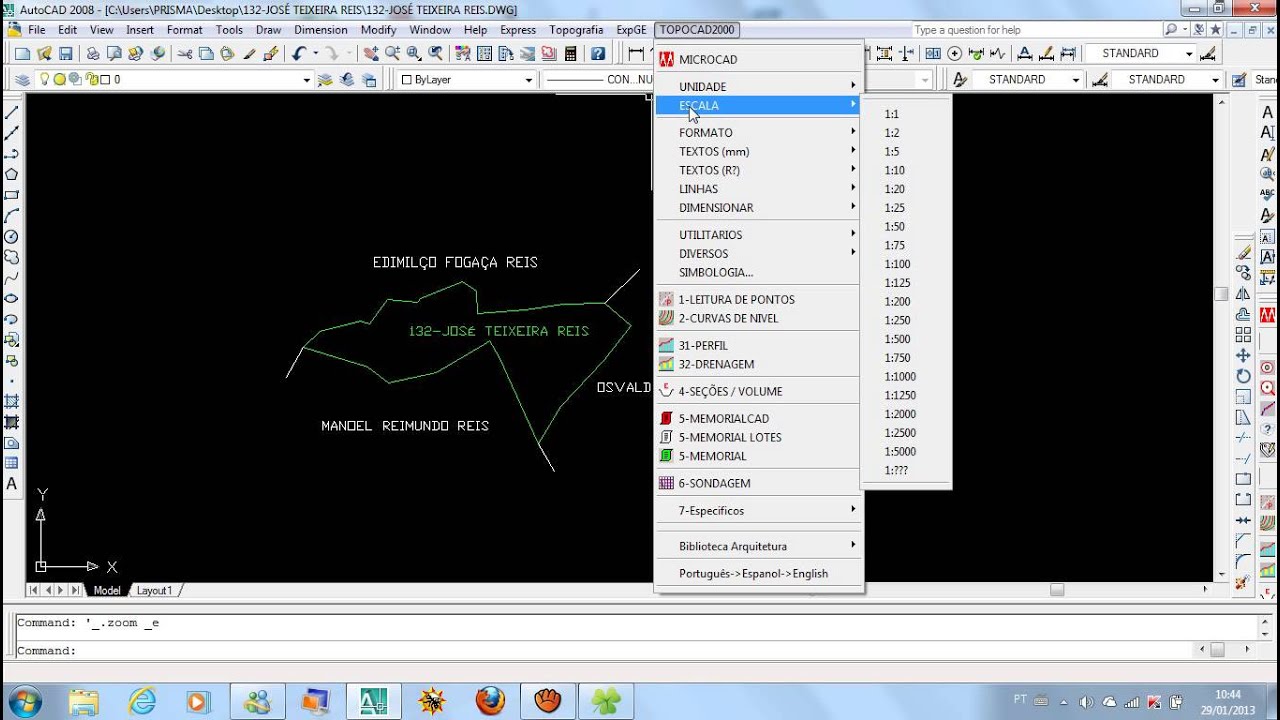
Task: Expand the UTILITARIOS submenu
Action: pos(759,235)
